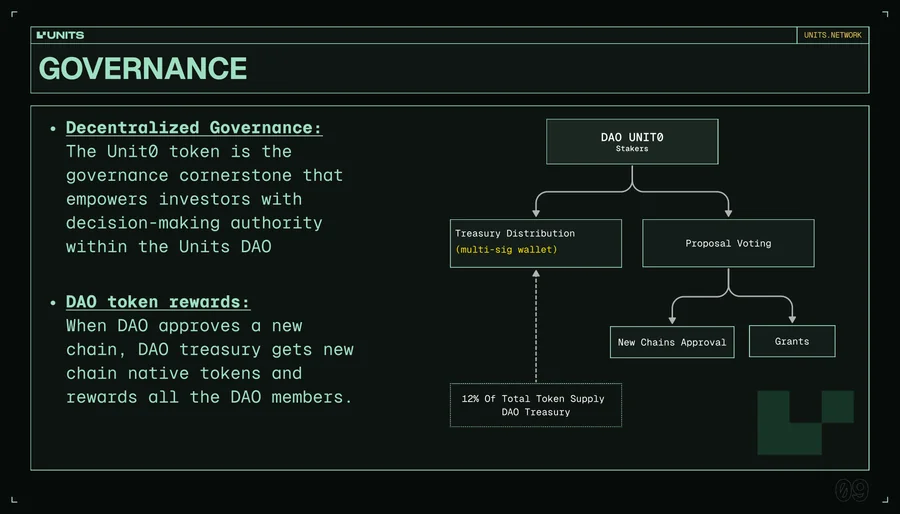Click the slide number 09
900x514 pixels.
(851, 490)
